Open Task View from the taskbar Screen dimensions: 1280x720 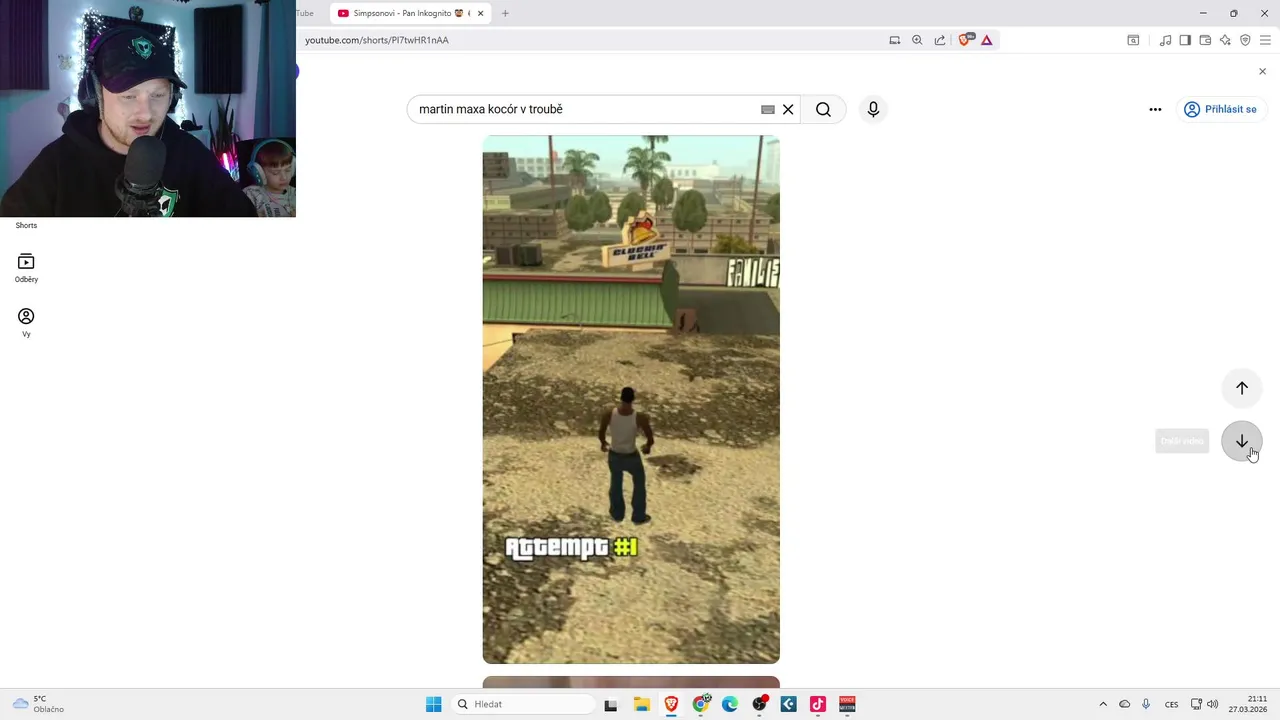[611, 704]
